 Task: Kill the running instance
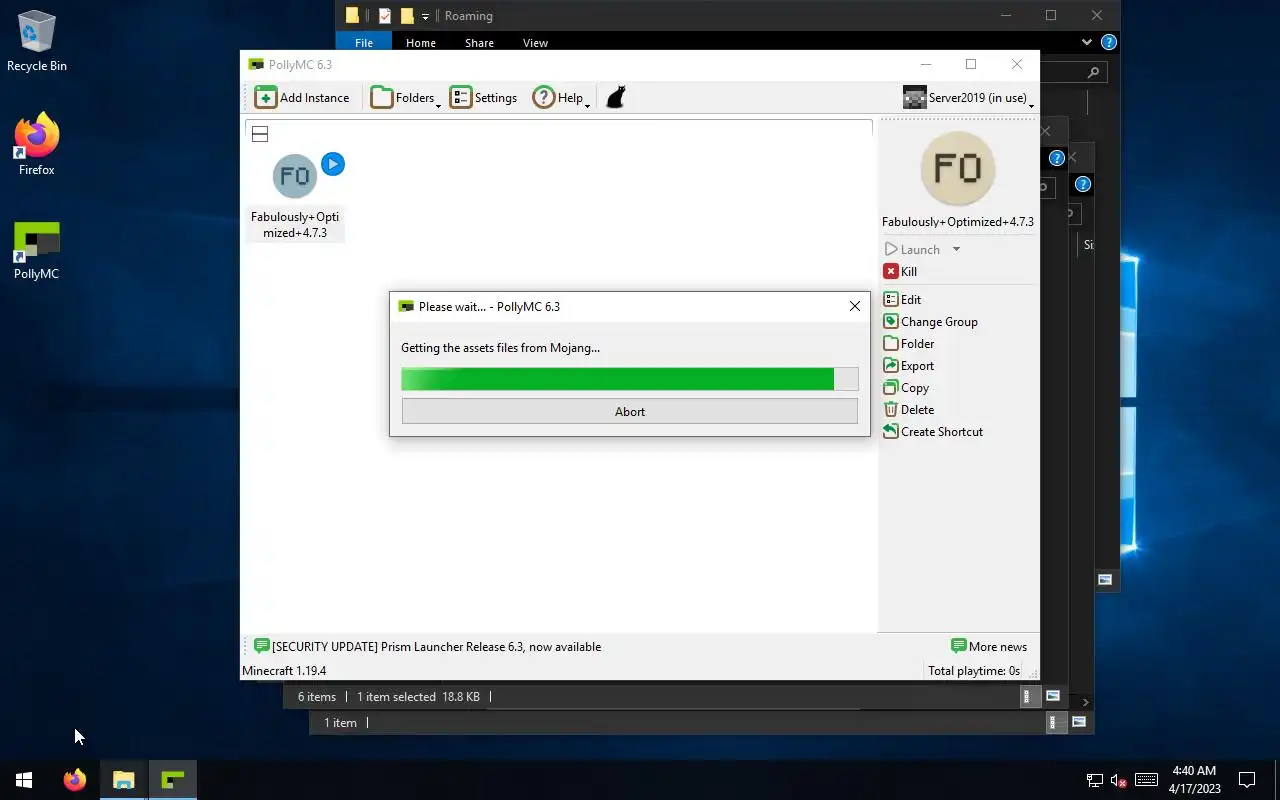[x=900, y=271]
